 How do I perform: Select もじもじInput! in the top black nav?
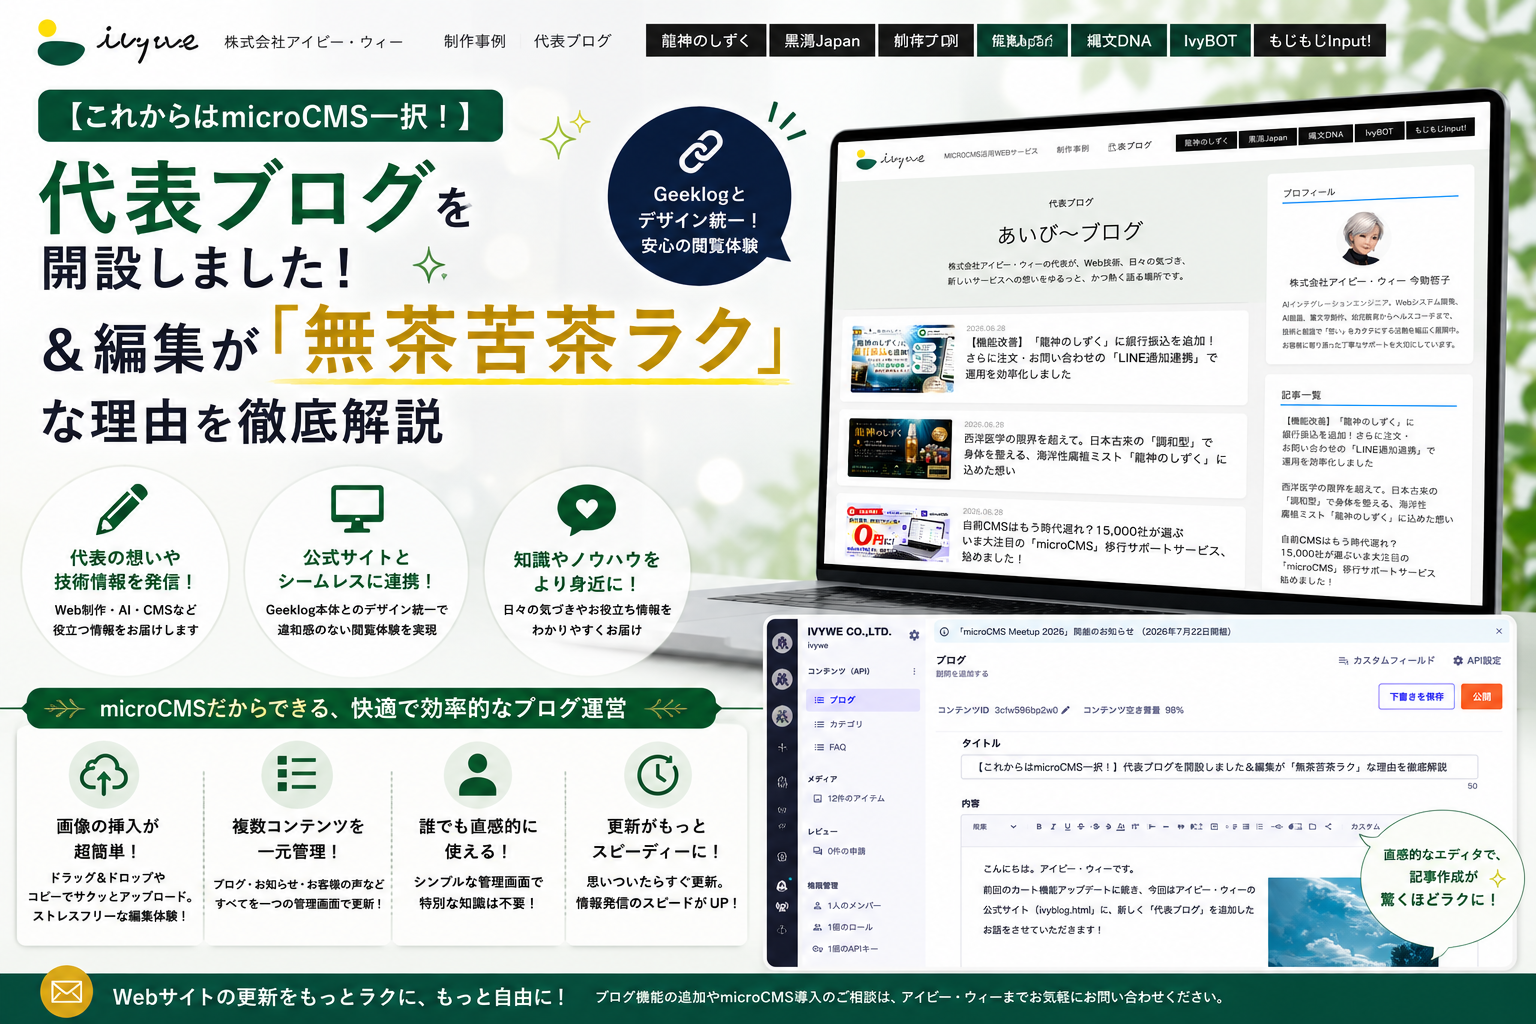click(x=1320, y=40)
